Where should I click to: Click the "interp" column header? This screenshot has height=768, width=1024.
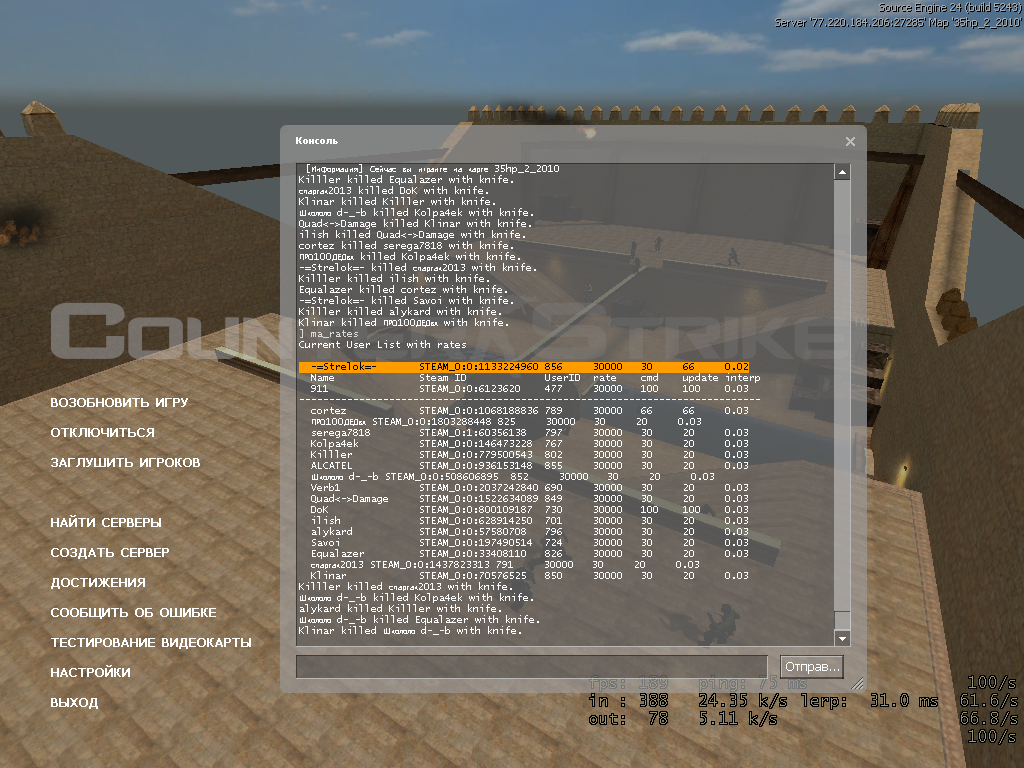[x=743, y=378]
